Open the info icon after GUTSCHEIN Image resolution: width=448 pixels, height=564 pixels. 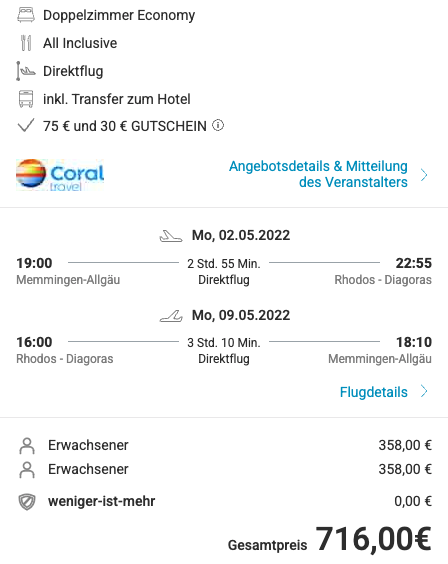[x=218, y=125]
